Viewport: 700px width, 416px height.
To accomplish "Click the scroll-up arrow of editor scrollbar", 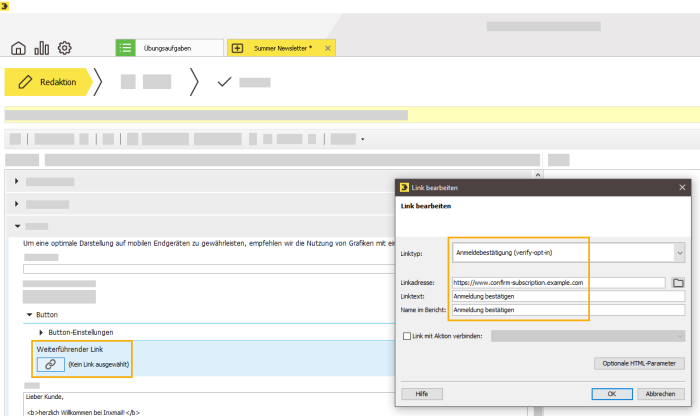I will (538, 175).
